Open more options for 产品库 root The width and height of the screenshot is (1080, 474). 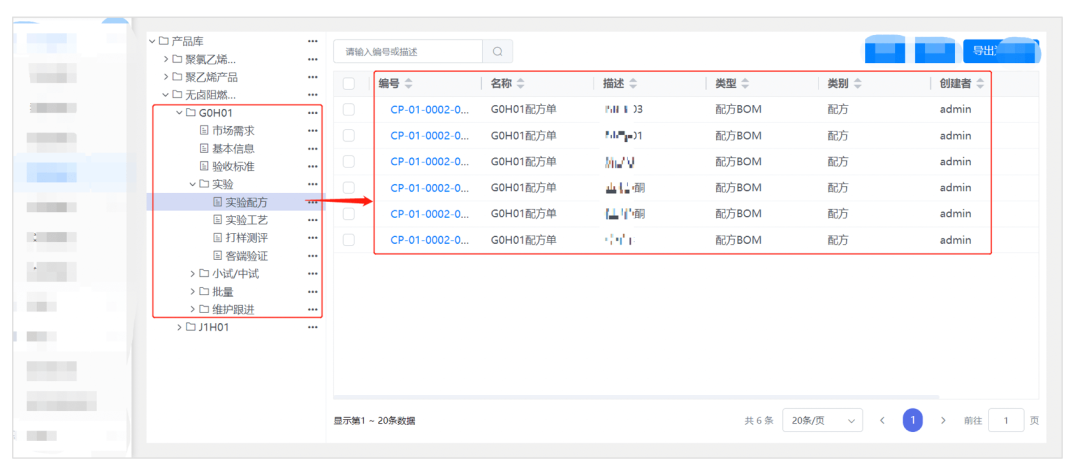[313, 41]
